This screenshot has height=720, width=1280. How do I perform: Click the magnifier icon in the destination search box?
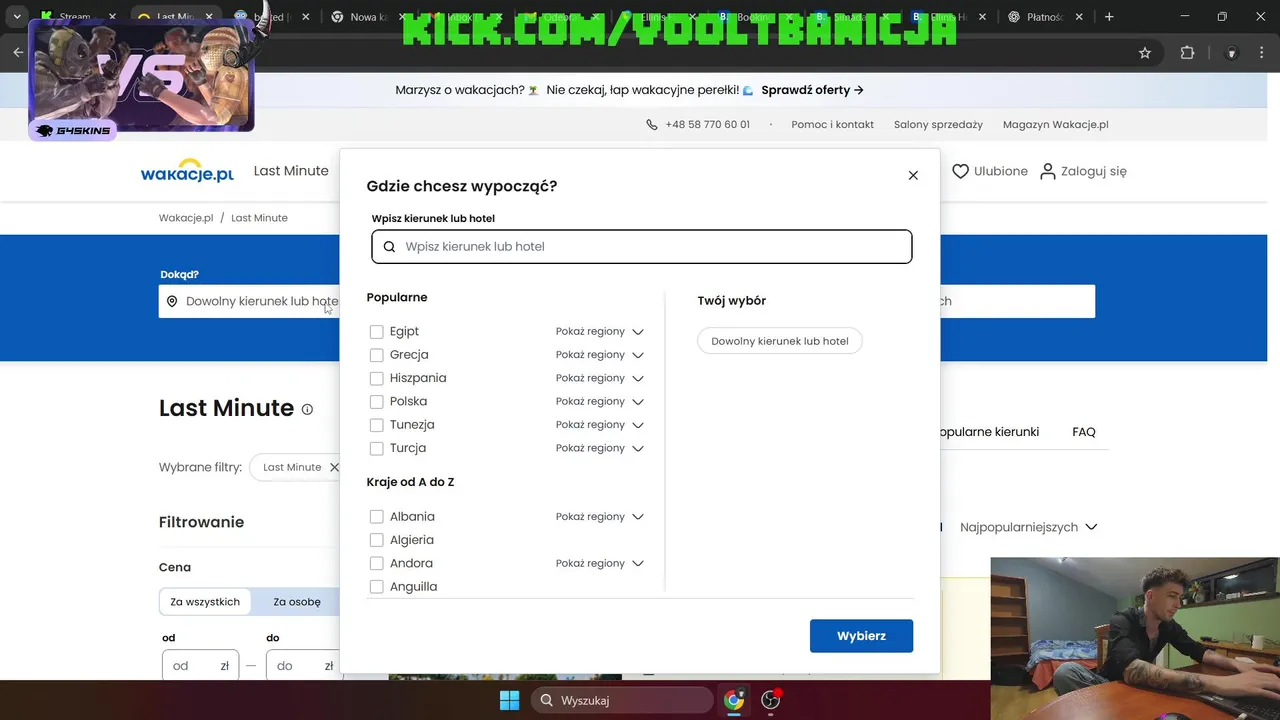[x=390, y=247]
